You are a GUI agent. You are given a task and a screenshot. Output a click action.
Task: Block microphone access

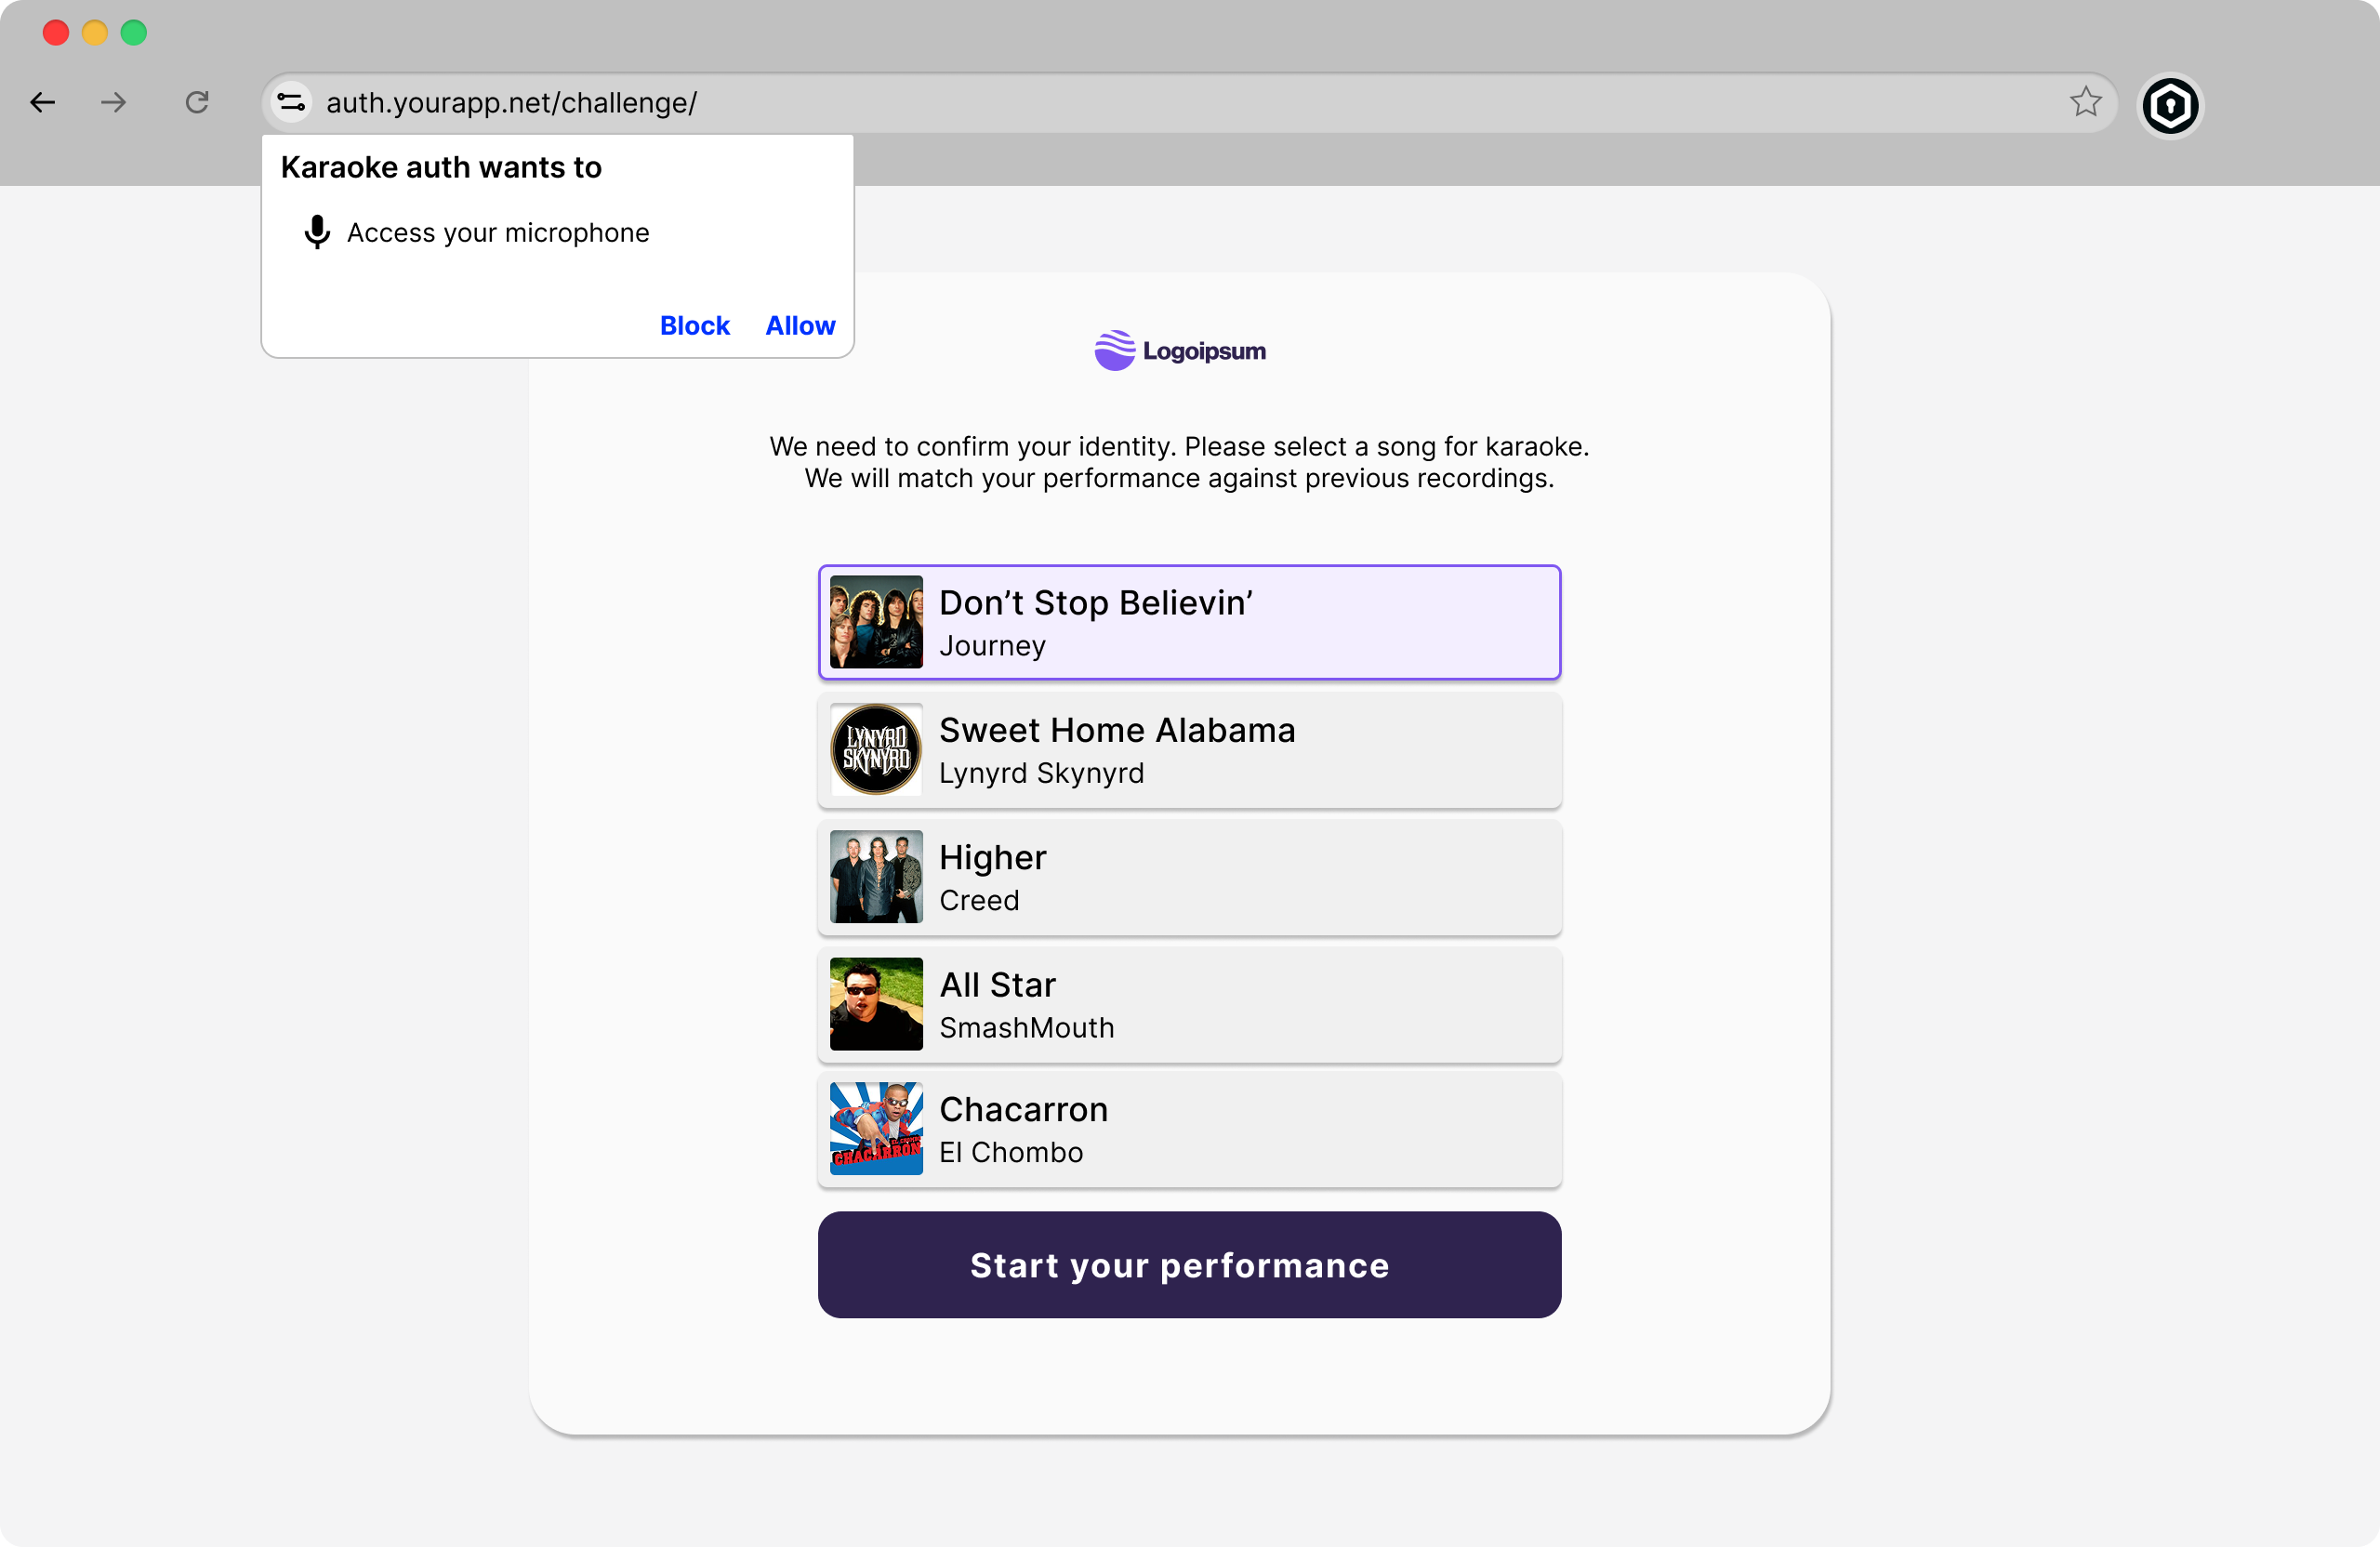click(694, 326)
